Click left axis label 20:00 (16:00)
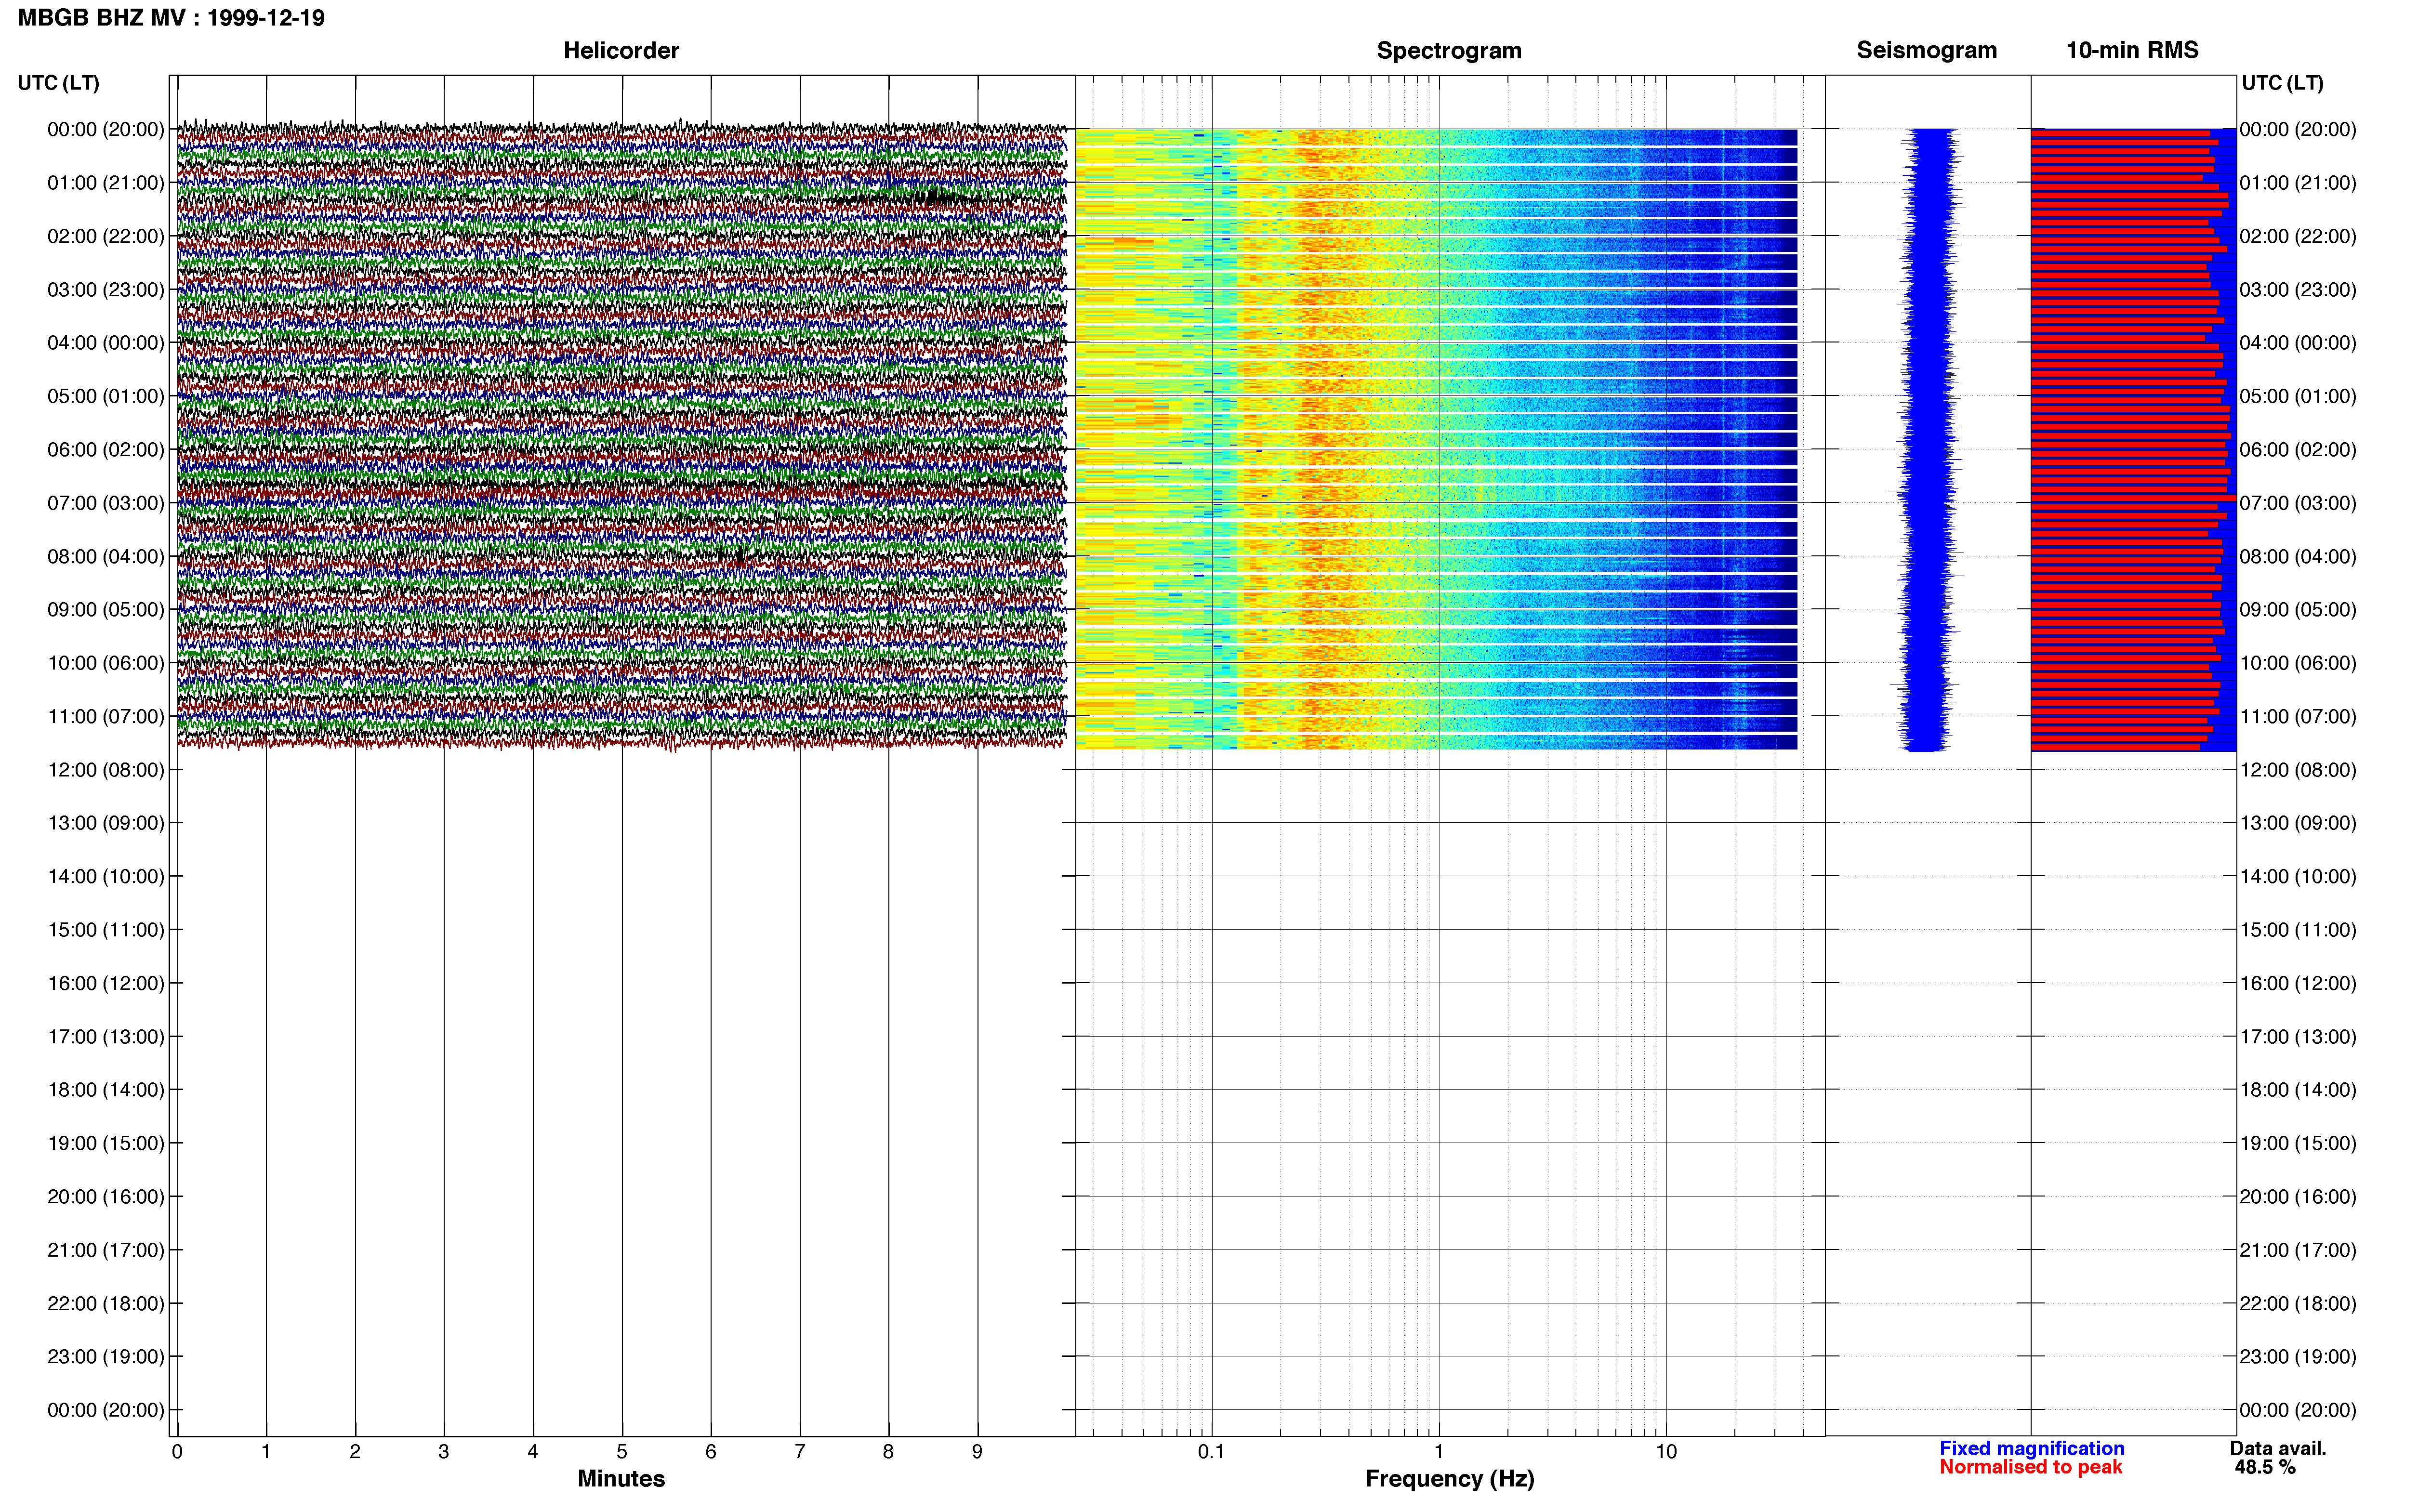 106,1197
